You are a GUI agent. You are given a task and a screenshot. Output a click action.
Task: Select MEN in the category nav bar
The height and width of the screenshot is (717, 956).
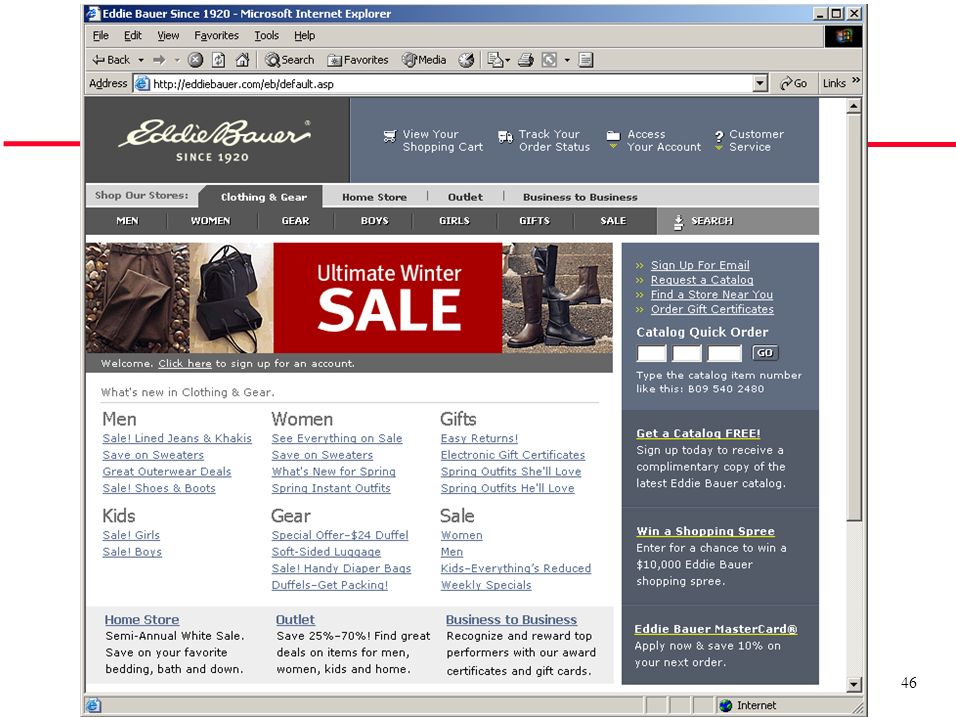click(x=127, y=221)
